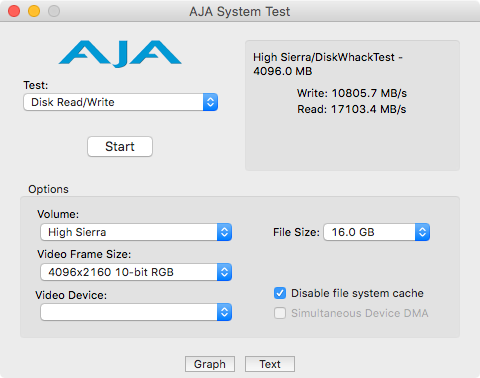Click the Read 17103.4 MB/s result
480x378 pixels.
[x=352, y=109]
